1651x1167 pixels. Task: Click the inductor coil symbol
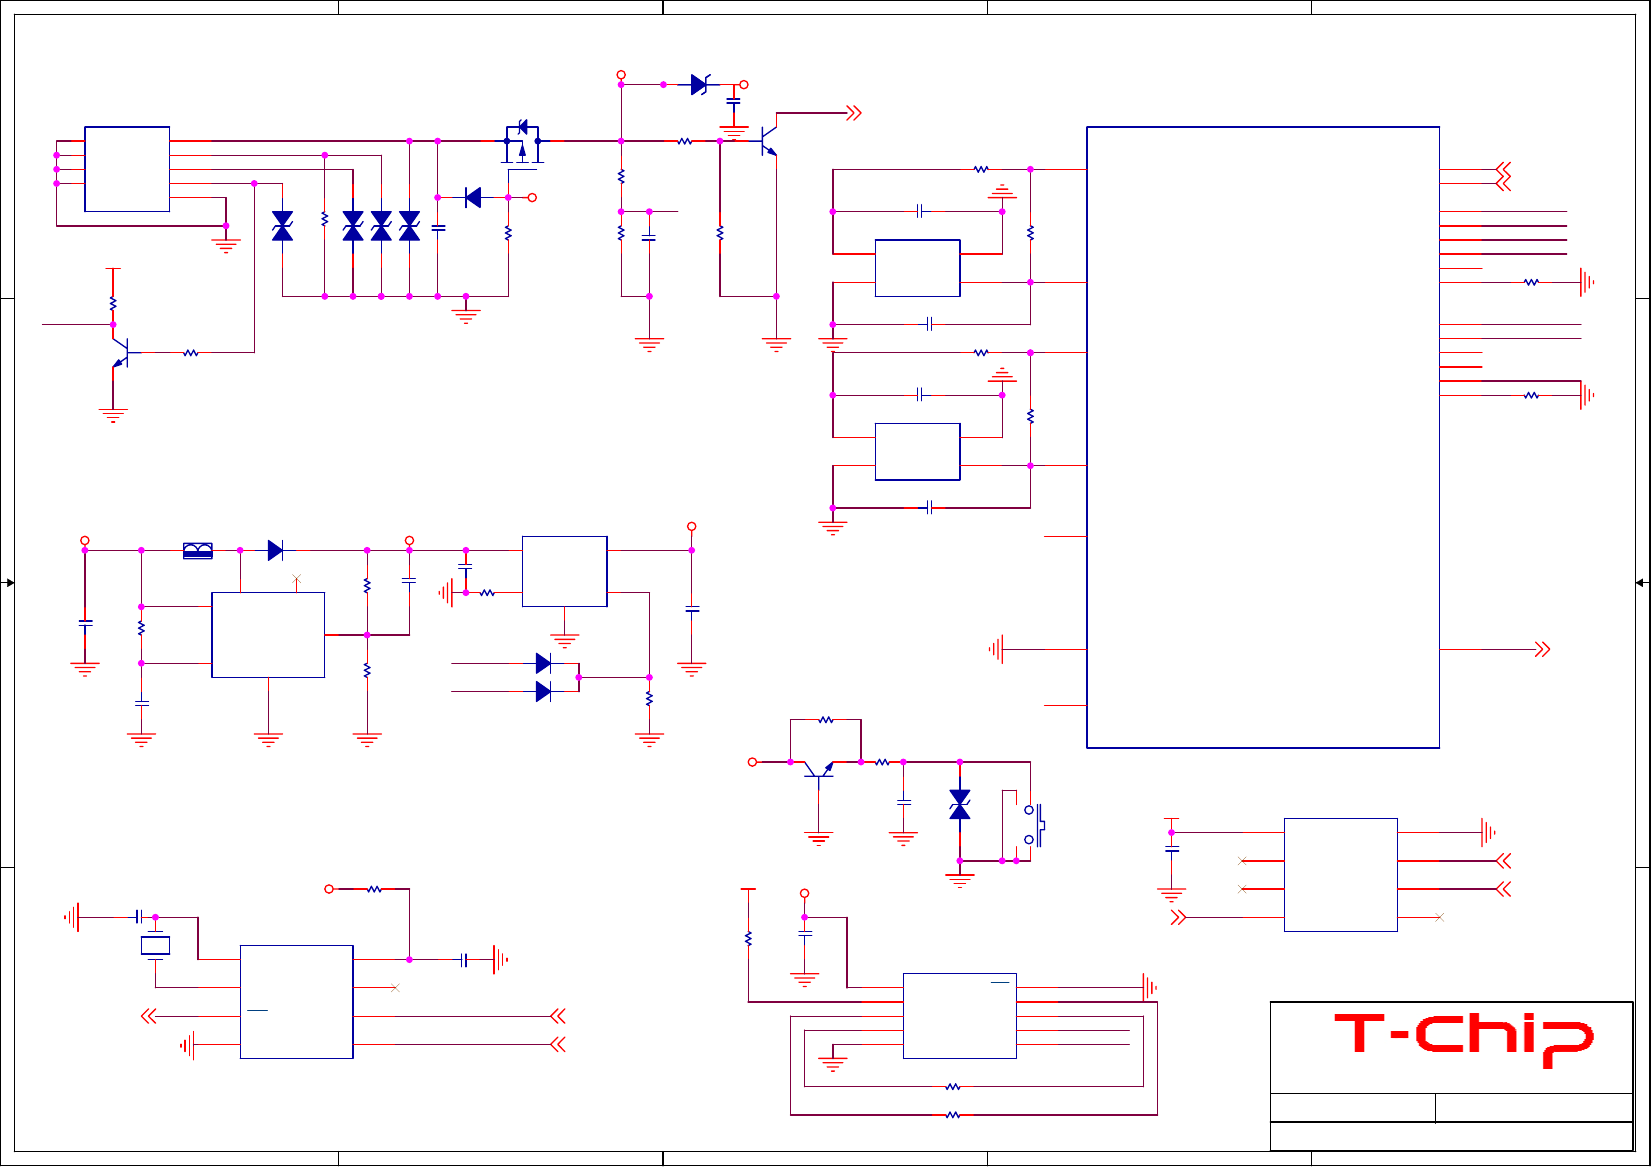point(198,550)
